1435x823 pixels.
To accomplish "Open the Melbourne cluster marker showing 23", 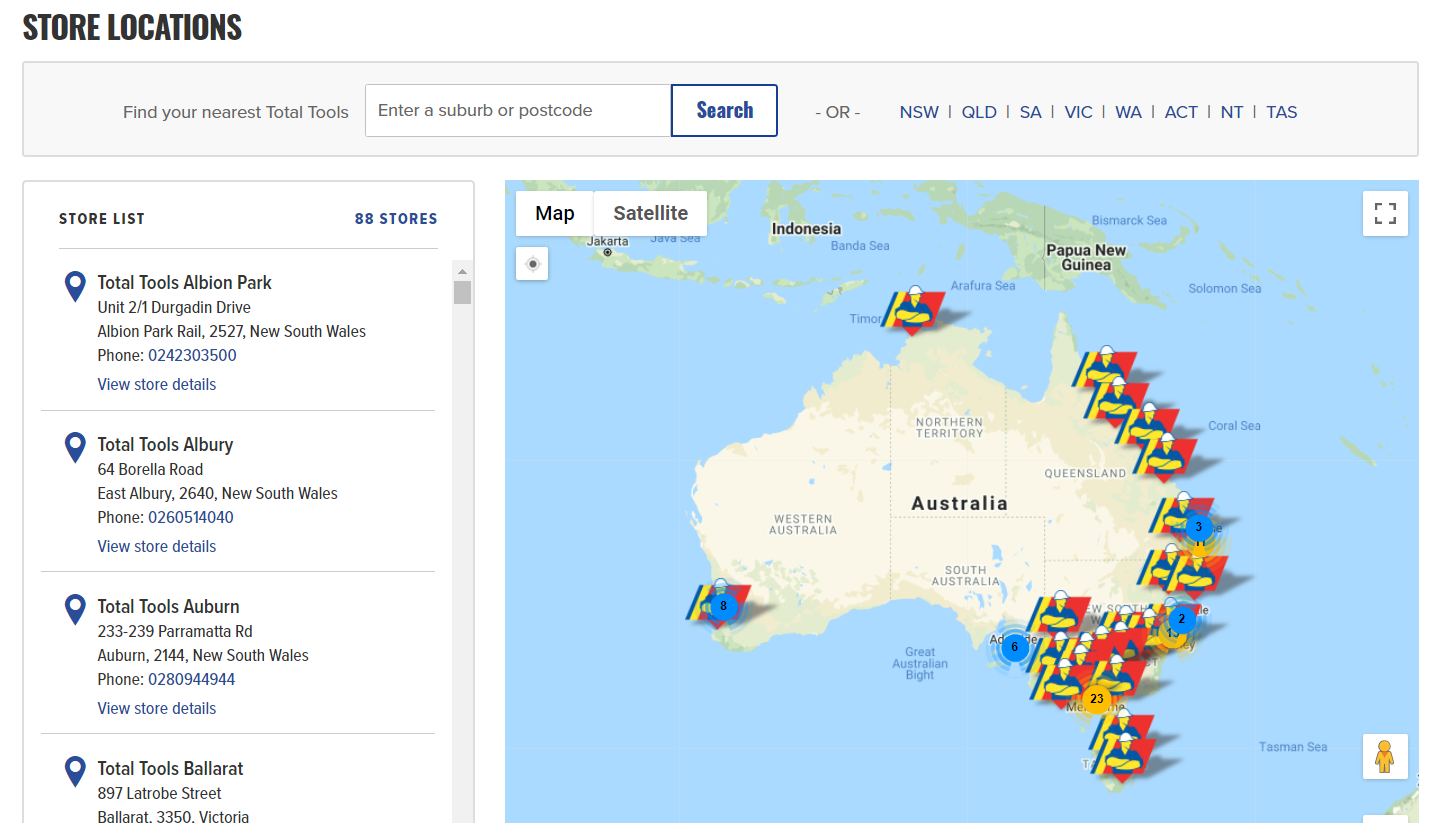I will tap(1097, 699).
